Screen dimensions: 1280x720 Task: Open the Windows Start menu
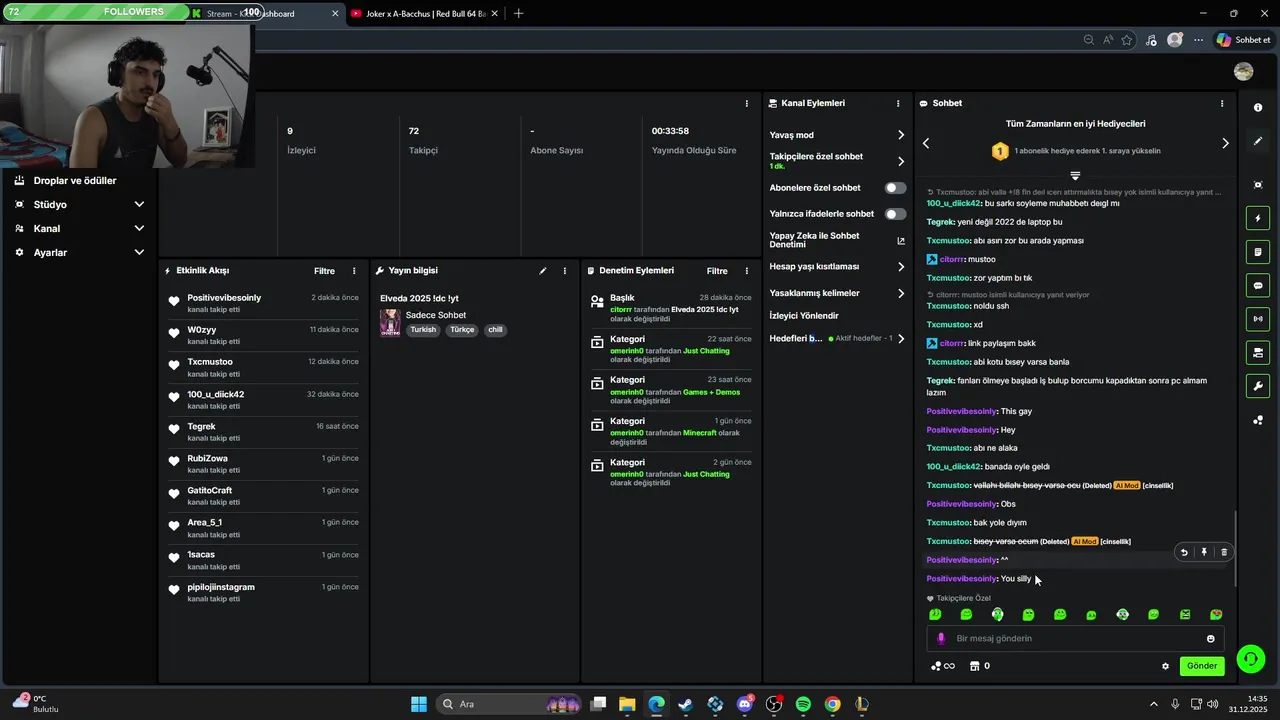pyautogui.click(x=419, y=704)
